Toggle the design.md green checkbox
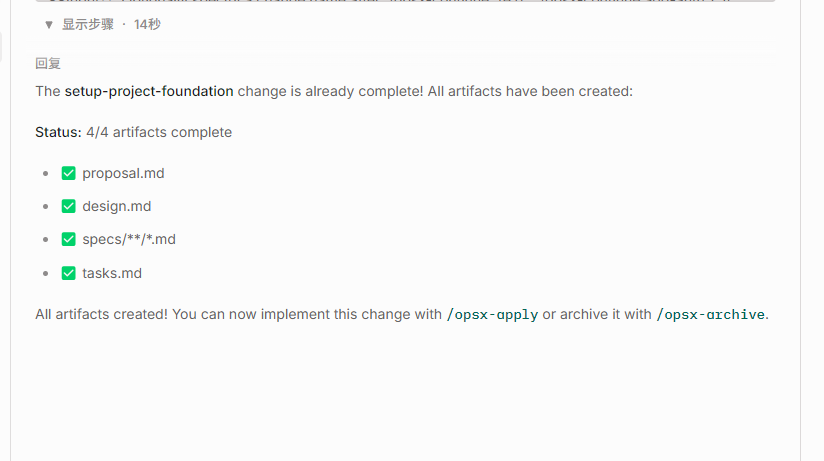Screen dimensions: 824x461 68,206
